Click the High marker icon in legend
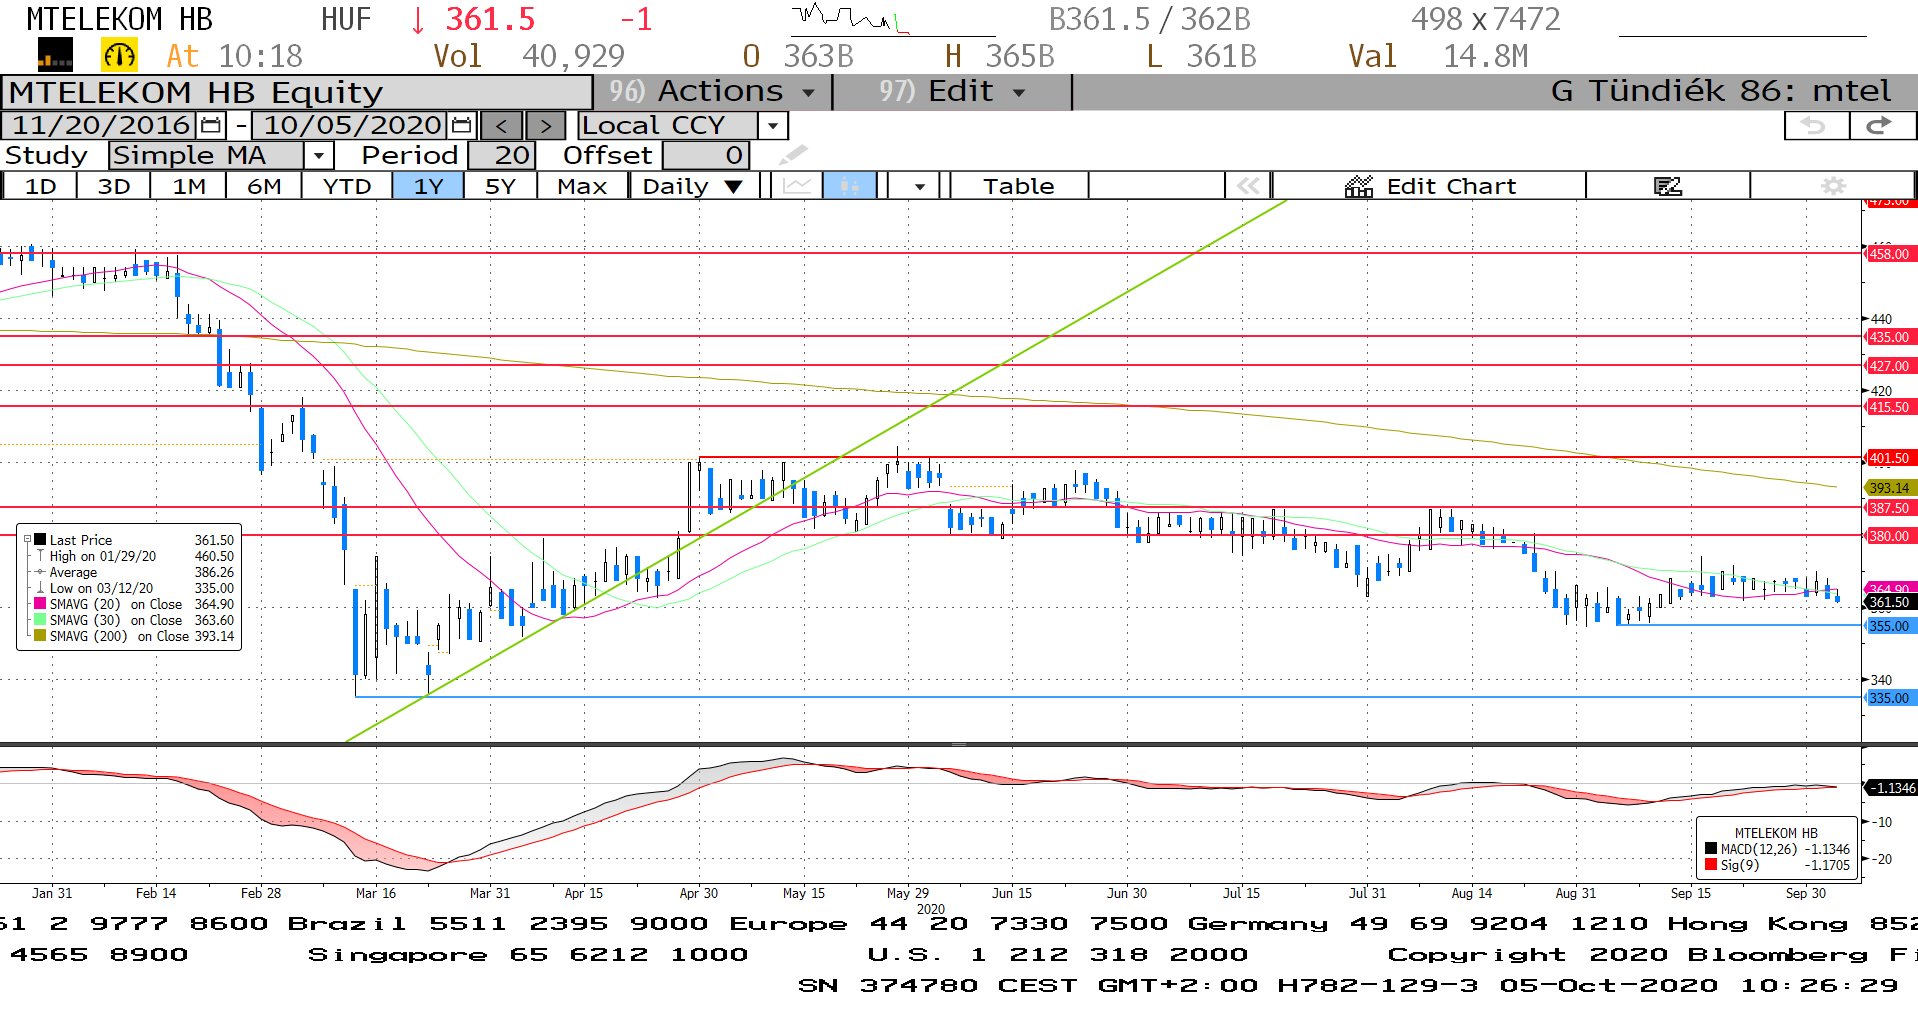This screenshot has height=1025, width=1918. (40, 556)
